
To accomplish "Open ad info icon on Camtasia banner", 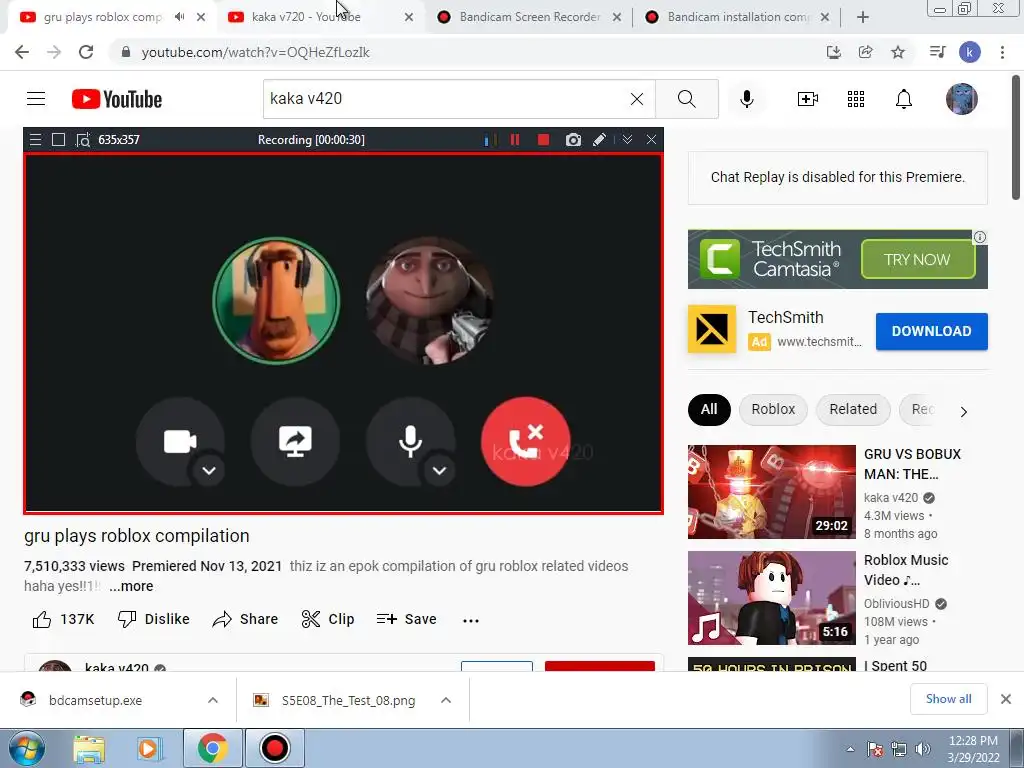I will click(980, 237).
